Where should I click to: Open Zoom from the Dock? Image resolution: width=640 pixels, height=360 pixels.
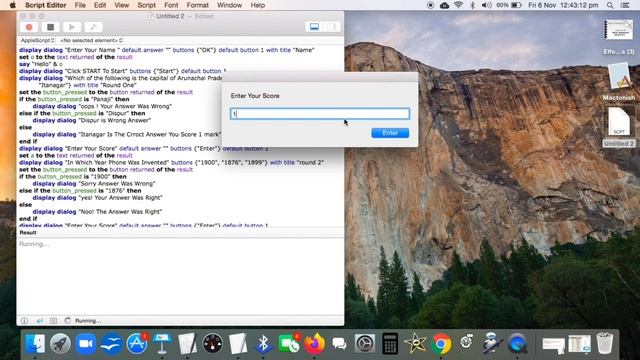(x=86, y=343)
